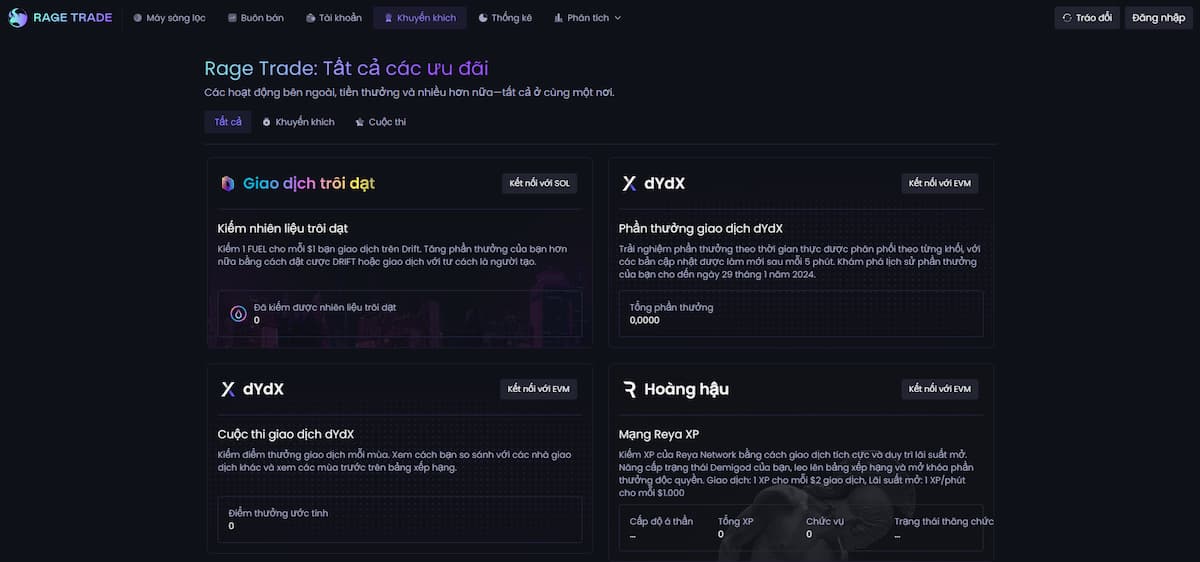Click the Tổng phần thưởng value box

point(801,313)
